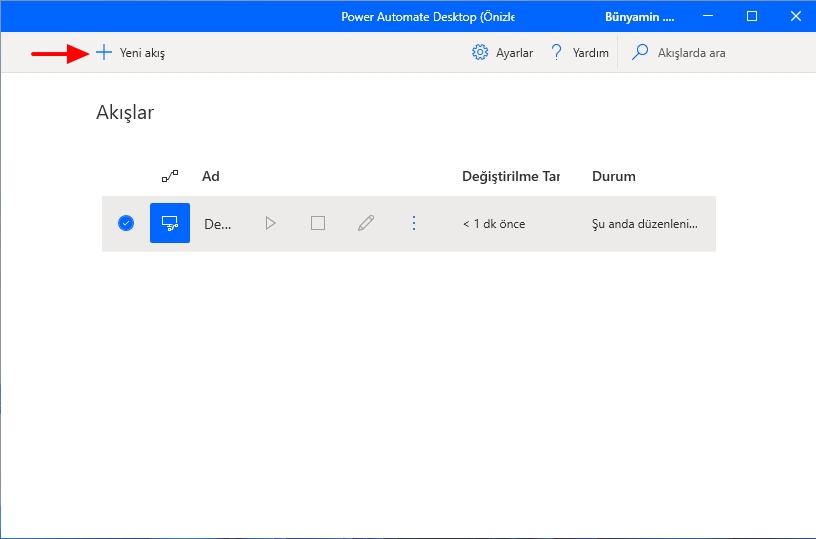Click the flow type column header icon
The width and height of the screenshot is (816, 539).
[x=170, y=176]
